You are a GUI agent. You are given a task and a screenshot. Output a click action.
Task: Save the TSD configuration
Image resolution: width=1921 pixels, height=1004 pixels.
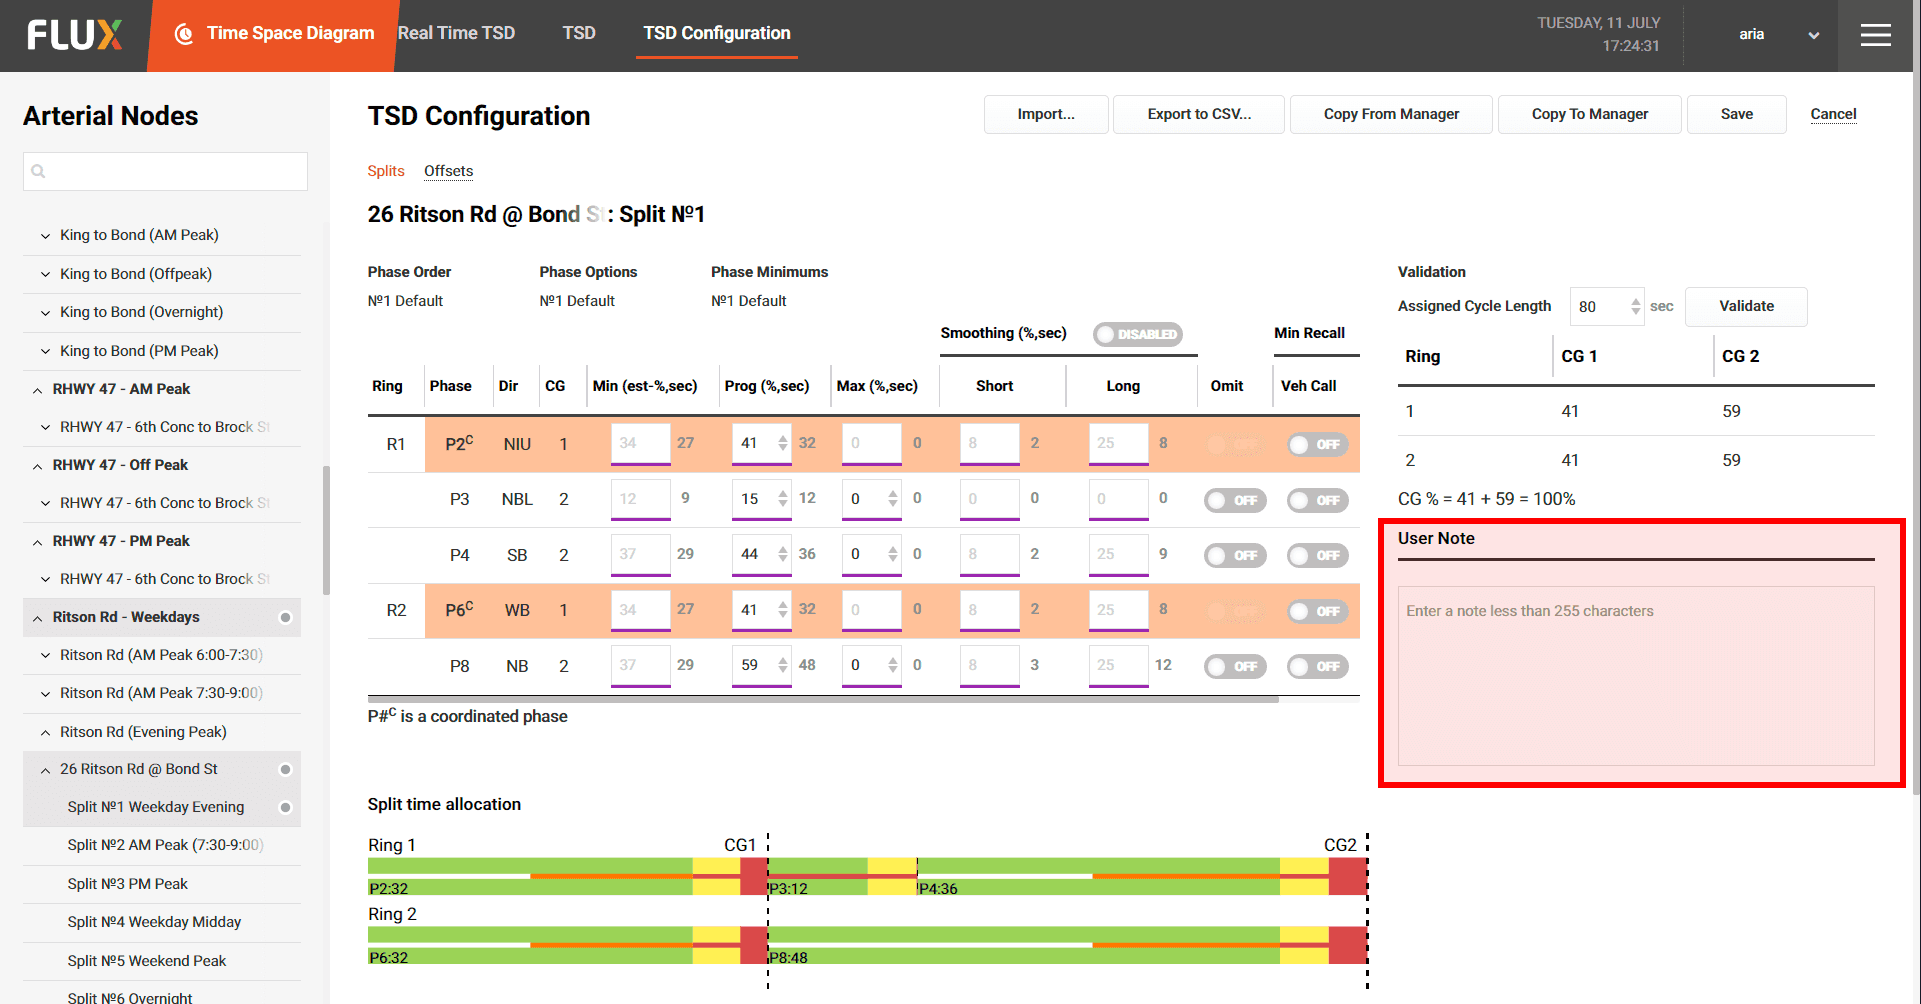(1736, 114)
